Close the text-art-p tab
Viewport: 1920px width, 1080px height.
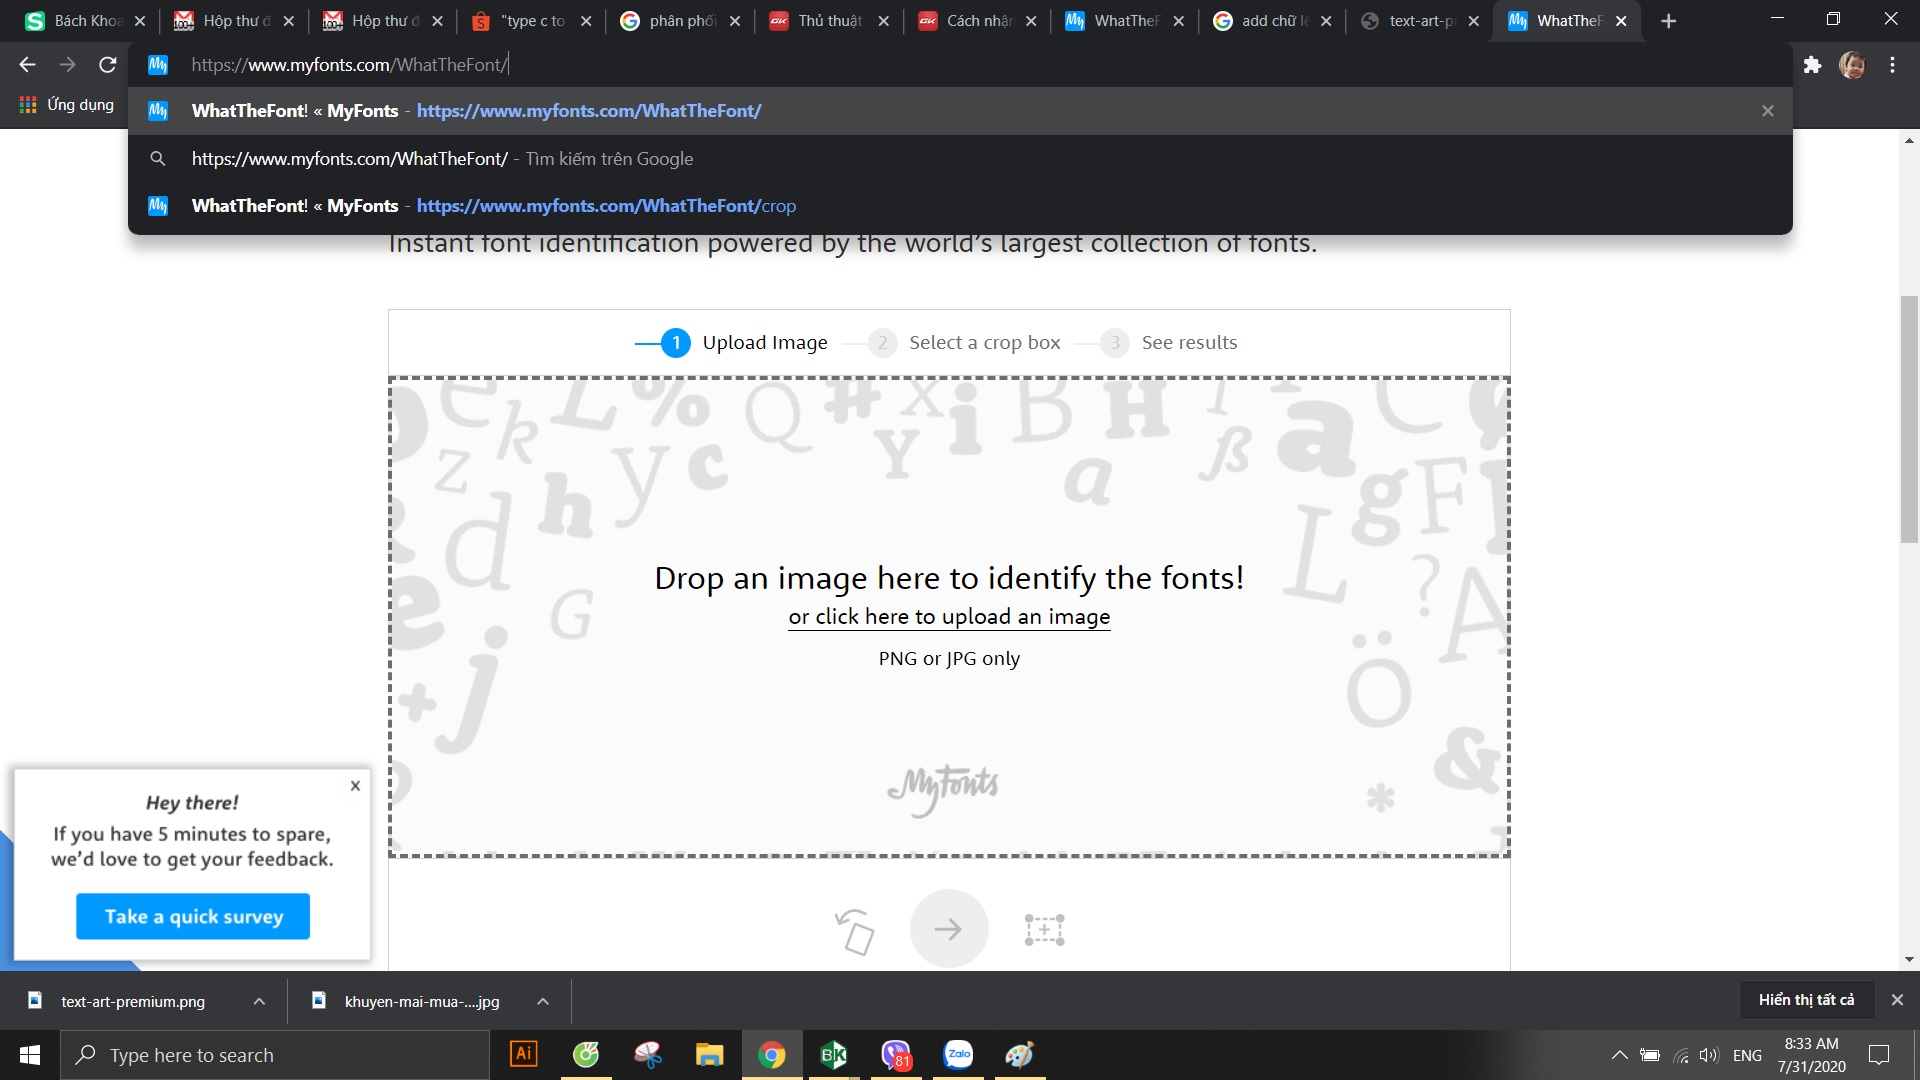point(1474,21)
